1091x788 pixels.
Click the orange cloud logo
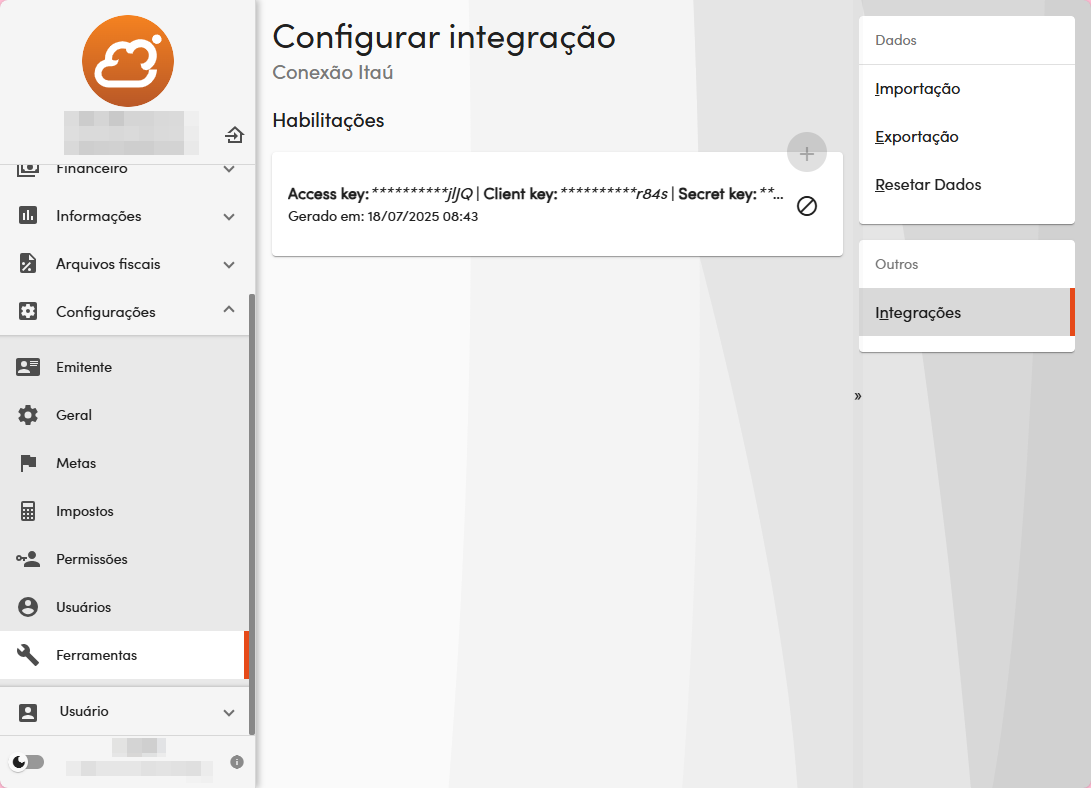[128, 61]
